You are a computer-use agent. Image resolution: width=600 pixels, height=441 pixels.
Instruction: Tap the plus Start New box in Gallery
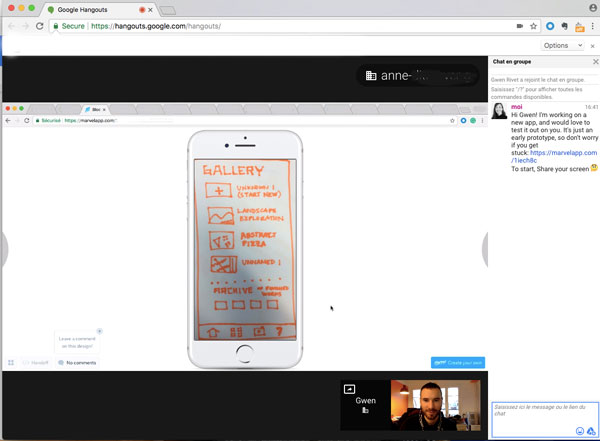[x=218, y=190]
